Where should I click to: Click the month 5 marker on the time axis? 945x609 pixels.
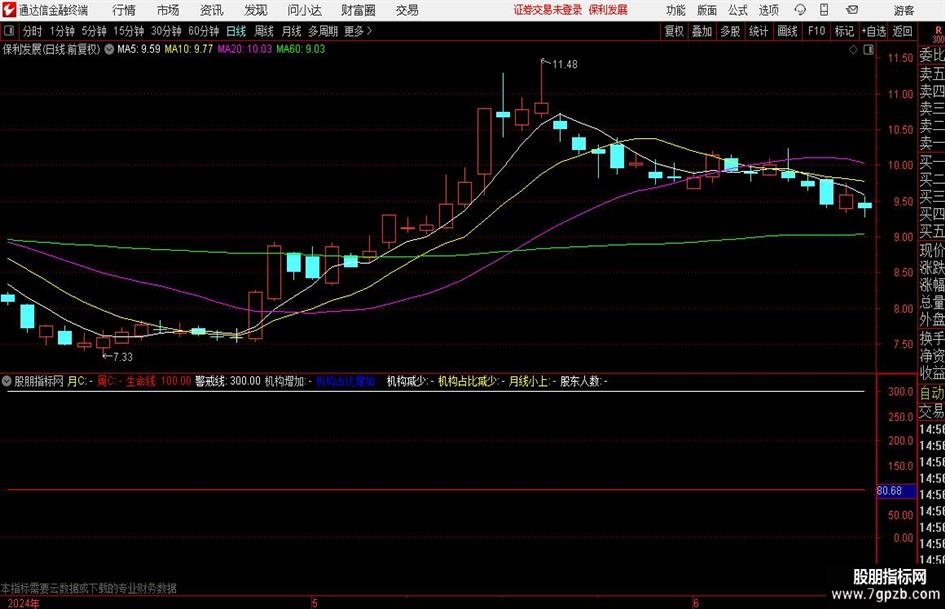coord(315,603)
